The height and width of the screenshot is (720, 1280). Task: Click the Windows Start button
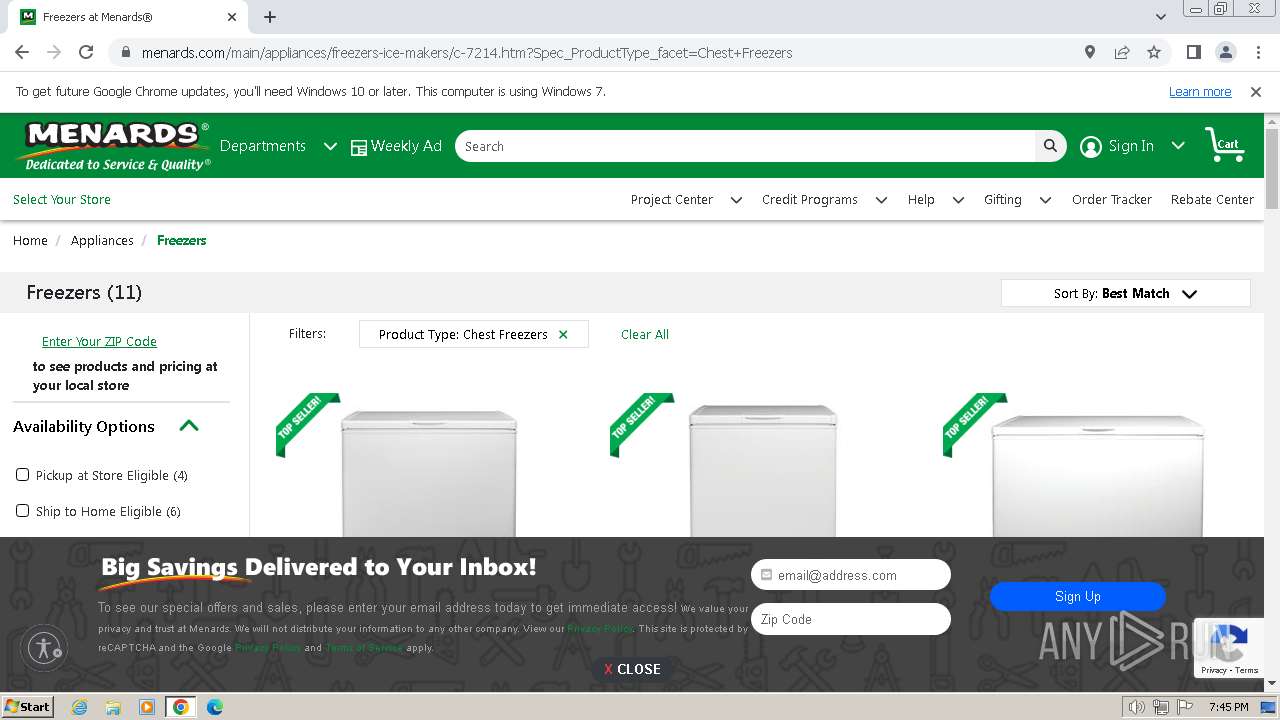click(x=28, y=707)
